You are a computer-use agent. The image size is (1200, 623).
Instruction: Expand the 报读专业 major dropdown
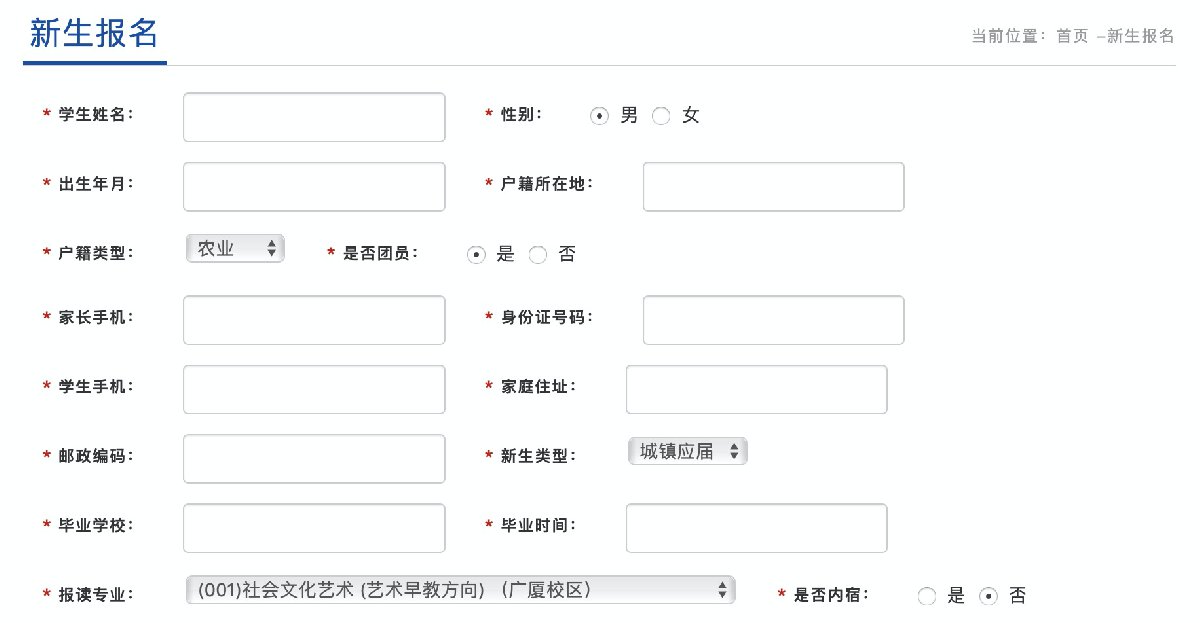tap(460, 590)
